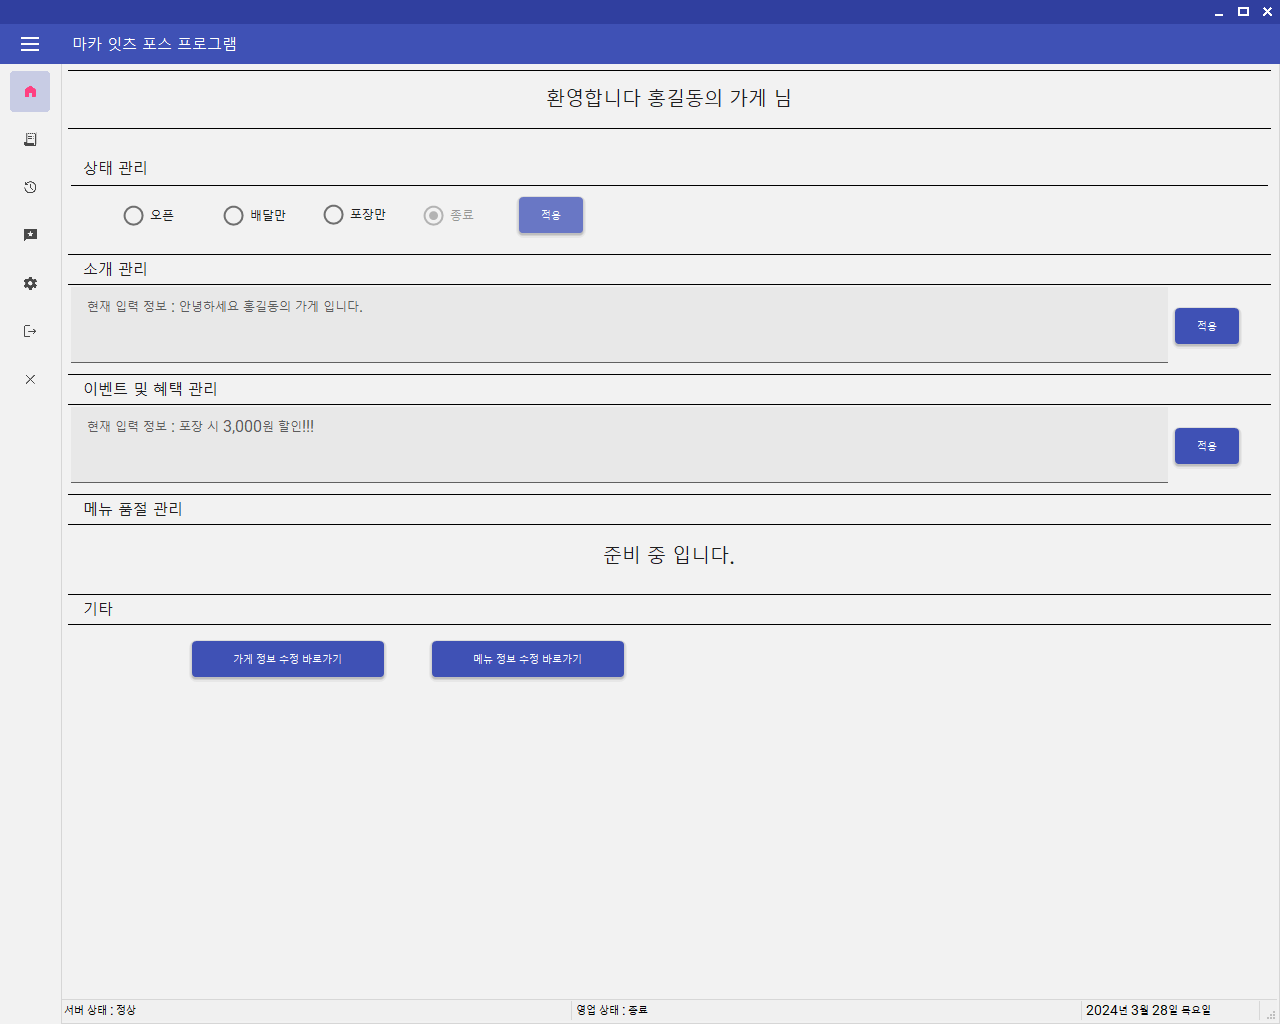Click the X exit icon in sidebar
The width and height of the screenshot is (1280, 1024).
(x=30, y=379)
